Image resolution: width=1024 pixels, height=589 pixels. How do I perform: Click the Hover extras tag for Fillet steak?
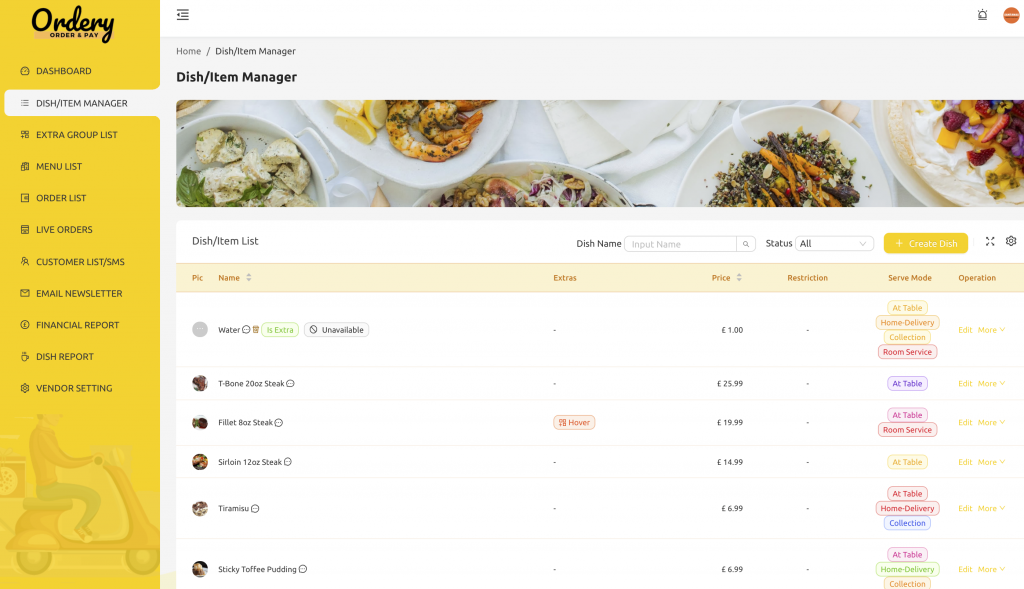(574, 422)
